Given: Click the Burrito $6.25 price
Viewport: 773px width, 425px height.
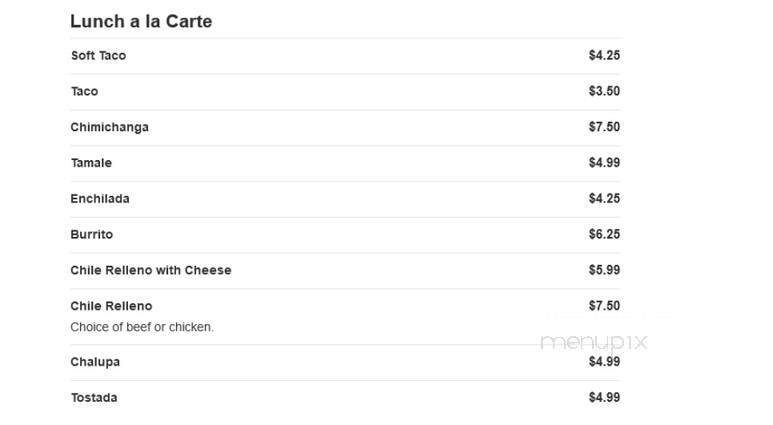Looking at the screenshot, I should pyautogui.click(x=604, y=234).
